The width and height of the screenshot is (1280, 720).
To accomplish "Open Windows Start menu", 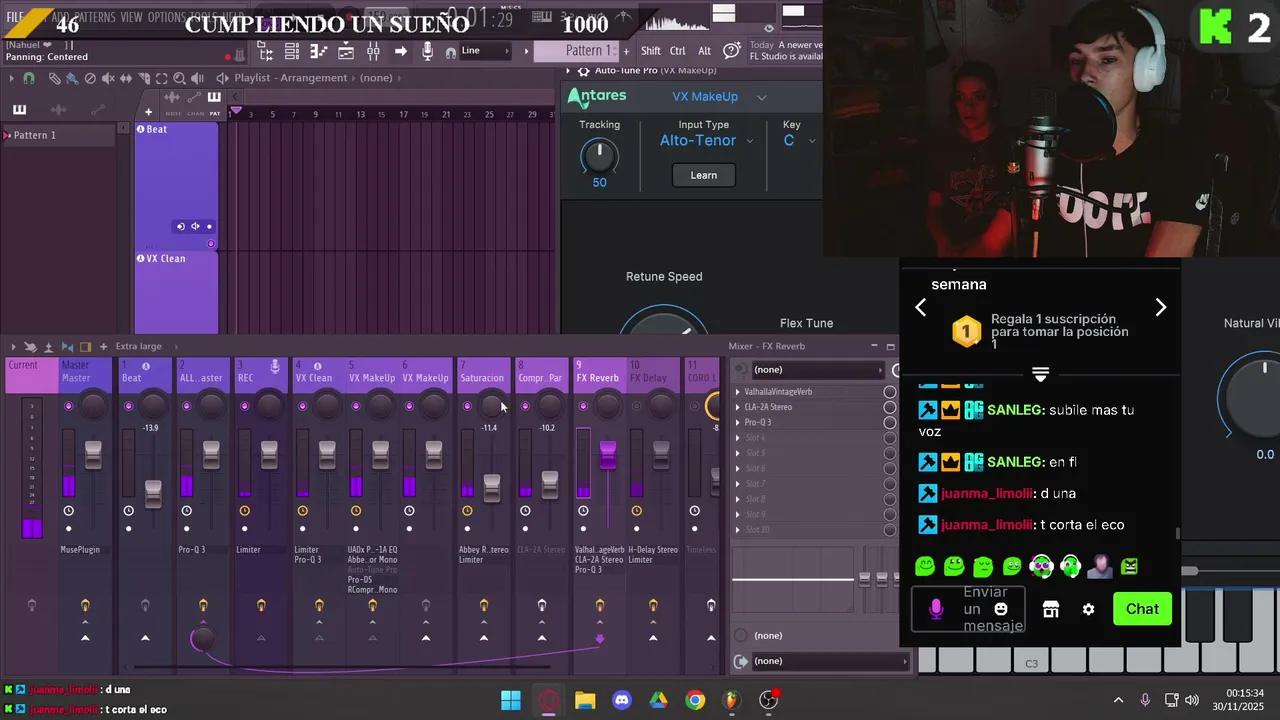I will [511, 700].
